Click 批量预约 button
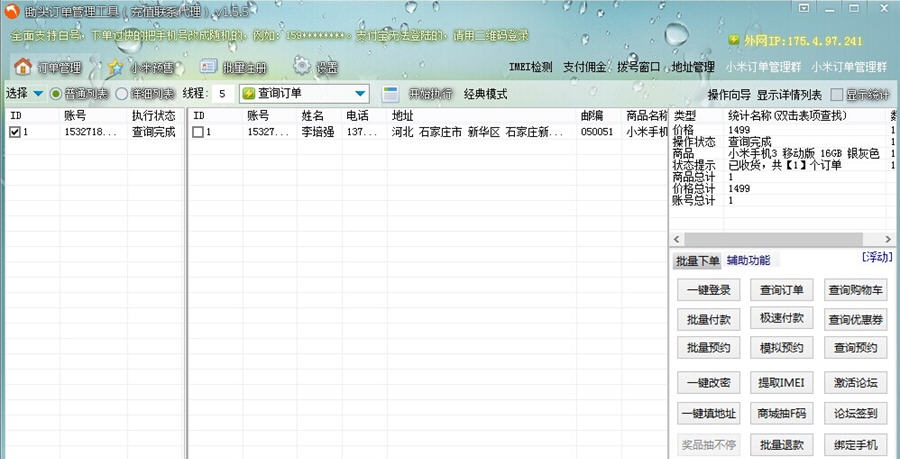Screen dimensions: 900x459 [709, 348]
